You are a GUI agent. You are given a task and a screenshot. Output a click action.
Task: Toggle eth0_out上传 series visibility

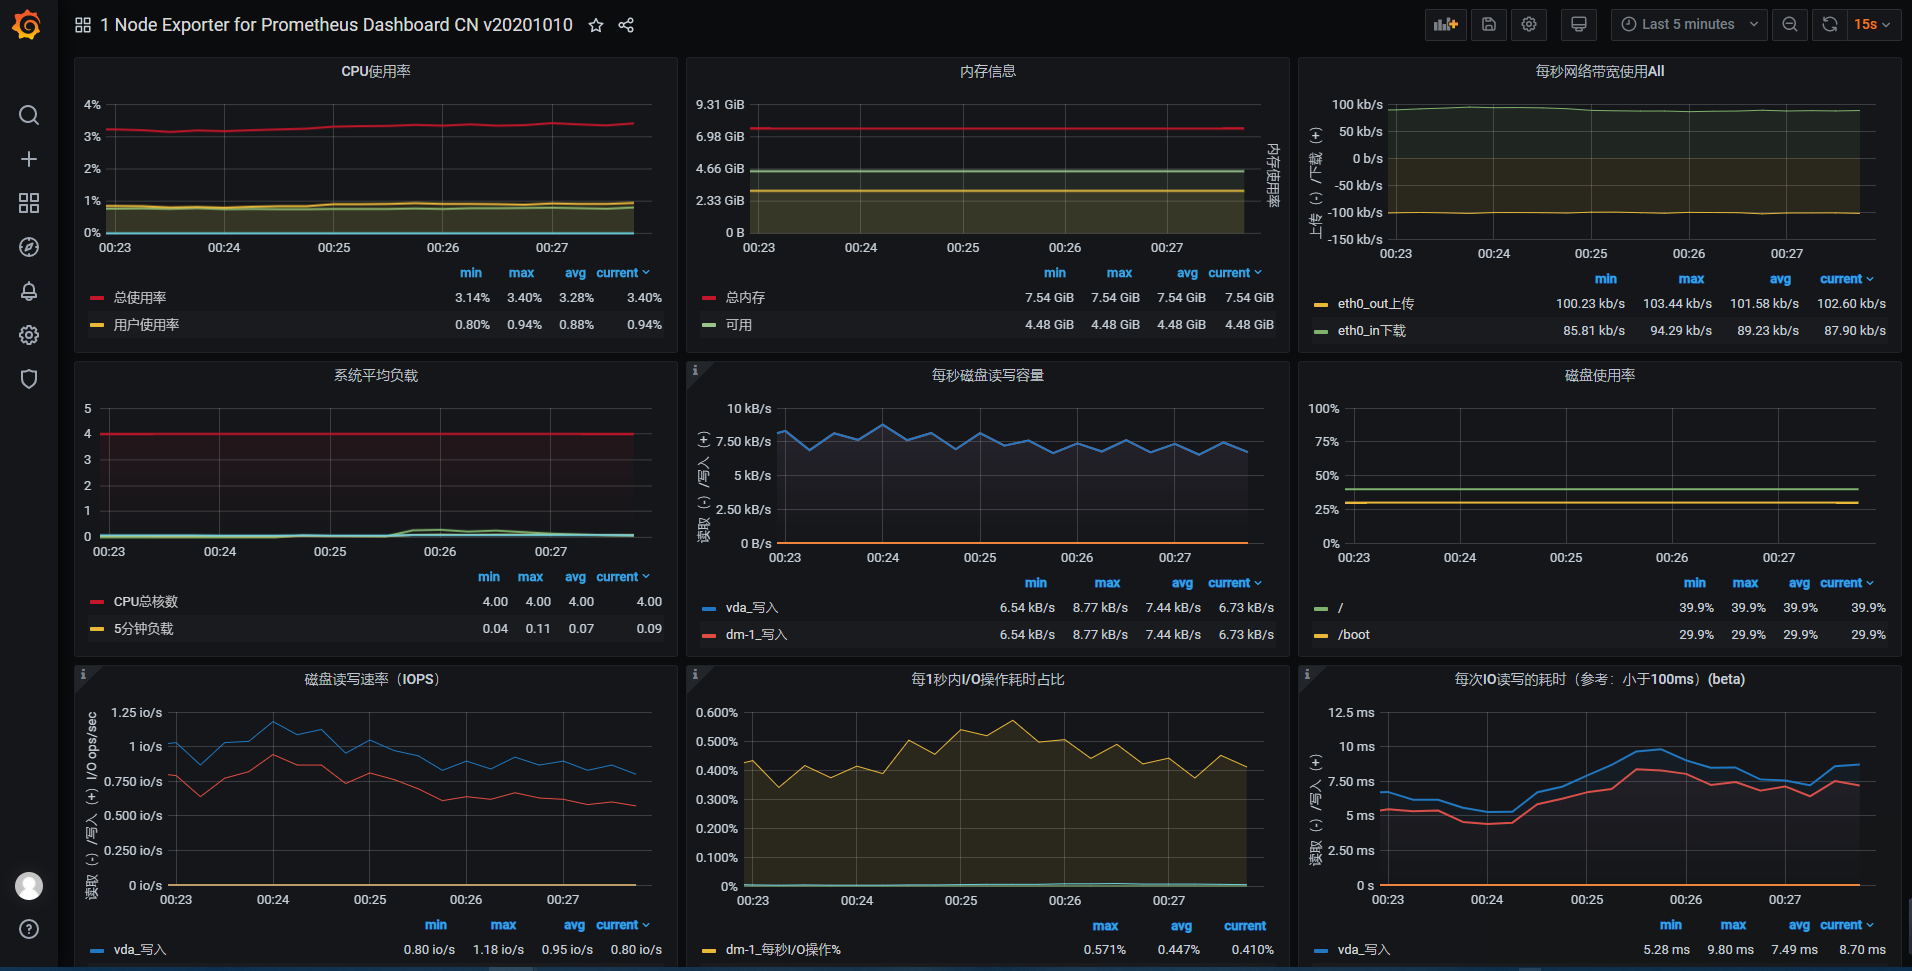[x=1376, y=304]
